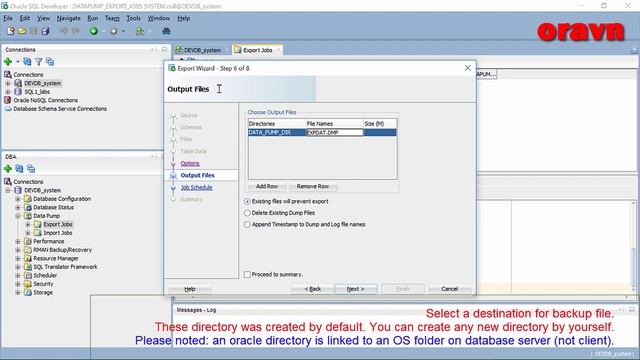Image resolution: width=640 pixels, height=360 pixels.
Task: Close the Export Wizard dialog
Action: [468, 68]
